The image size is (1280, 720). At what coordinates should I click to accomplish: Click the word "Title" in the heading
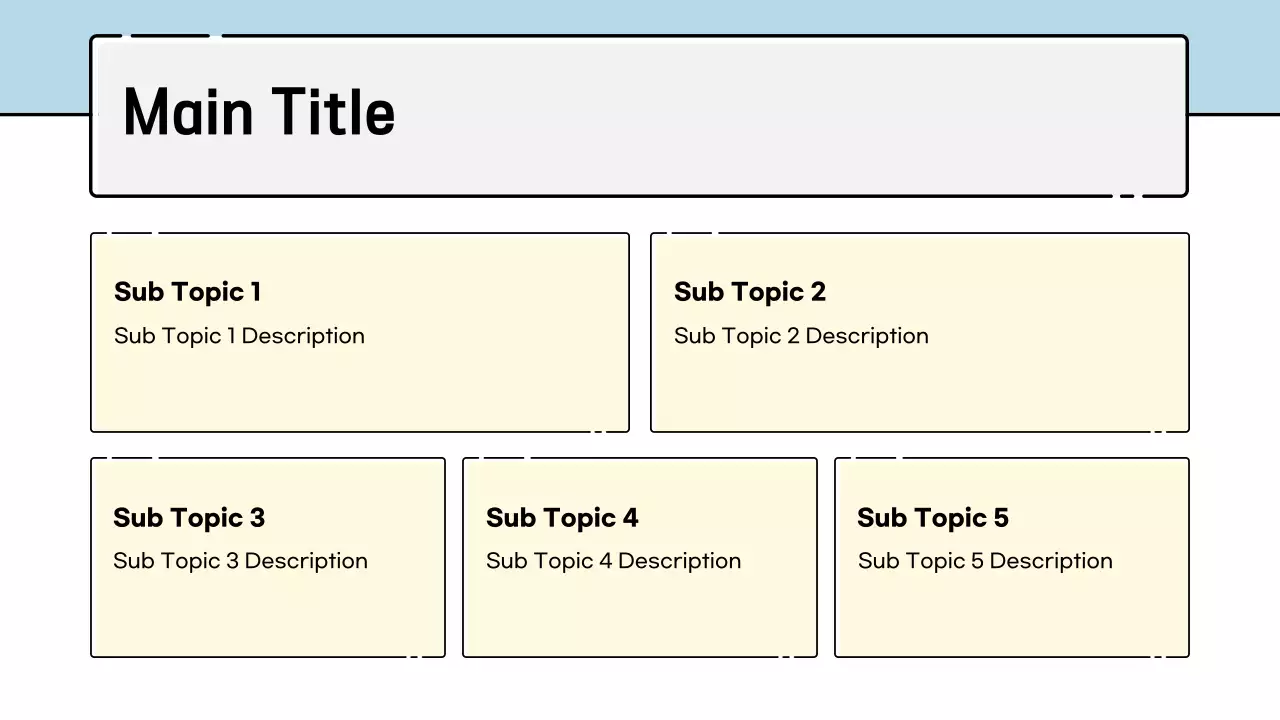click(334, 112)
